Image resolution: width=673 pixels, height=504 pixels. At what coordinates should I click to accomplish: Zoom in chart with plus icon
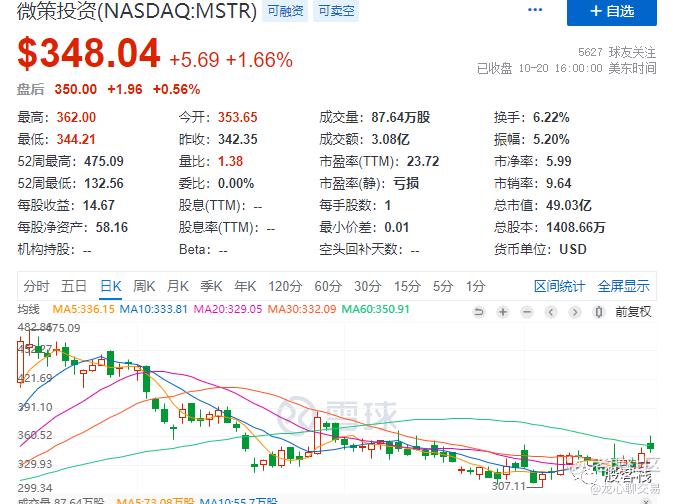click(503, 312)
